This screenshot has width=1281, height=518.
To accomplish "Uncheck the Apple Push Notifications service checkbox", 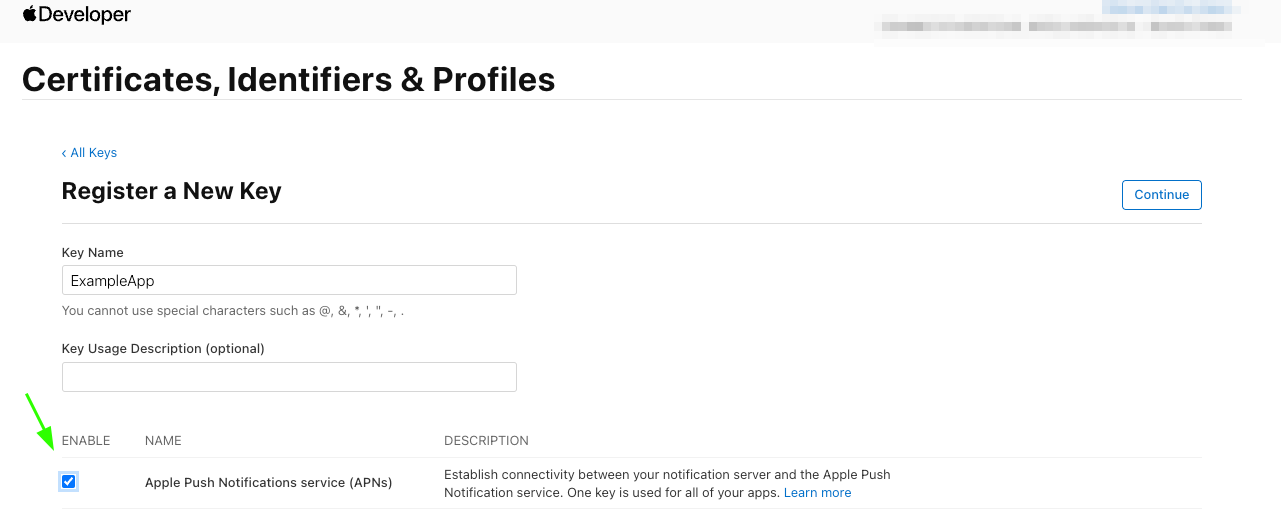I will click(x=68, y=482).
